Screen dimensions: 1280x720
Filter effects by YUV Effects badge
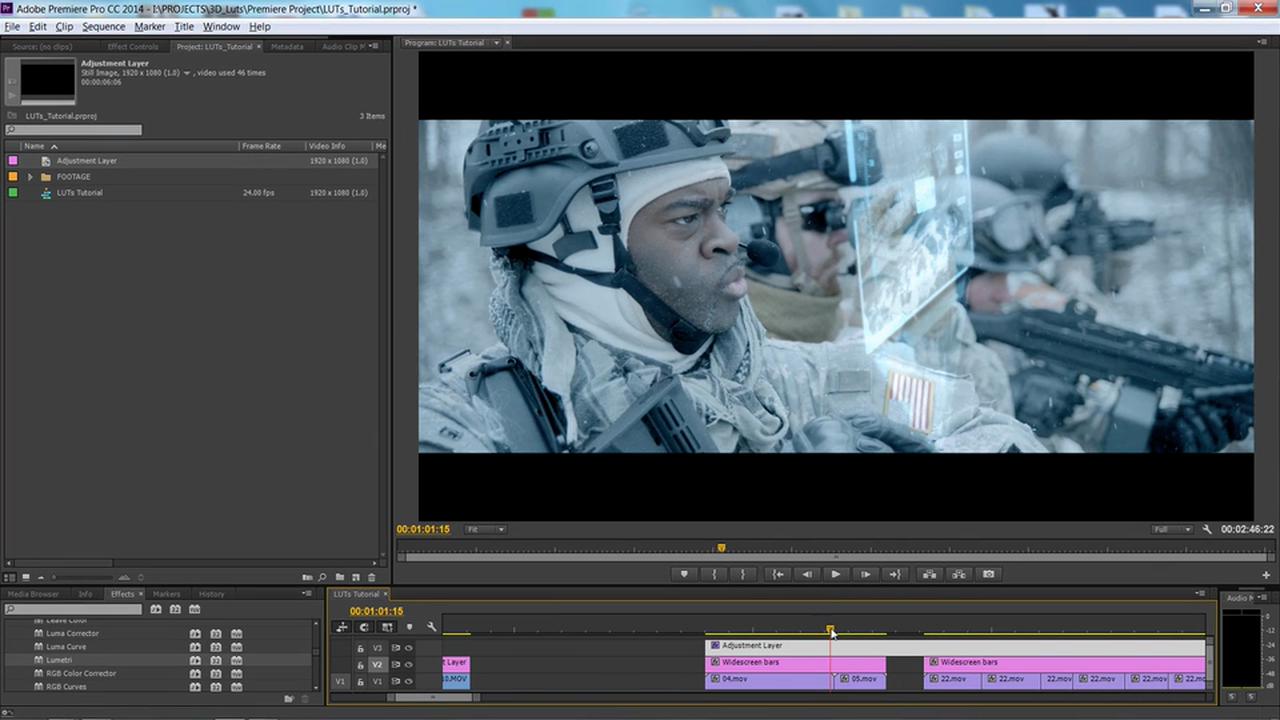point(195,609)
